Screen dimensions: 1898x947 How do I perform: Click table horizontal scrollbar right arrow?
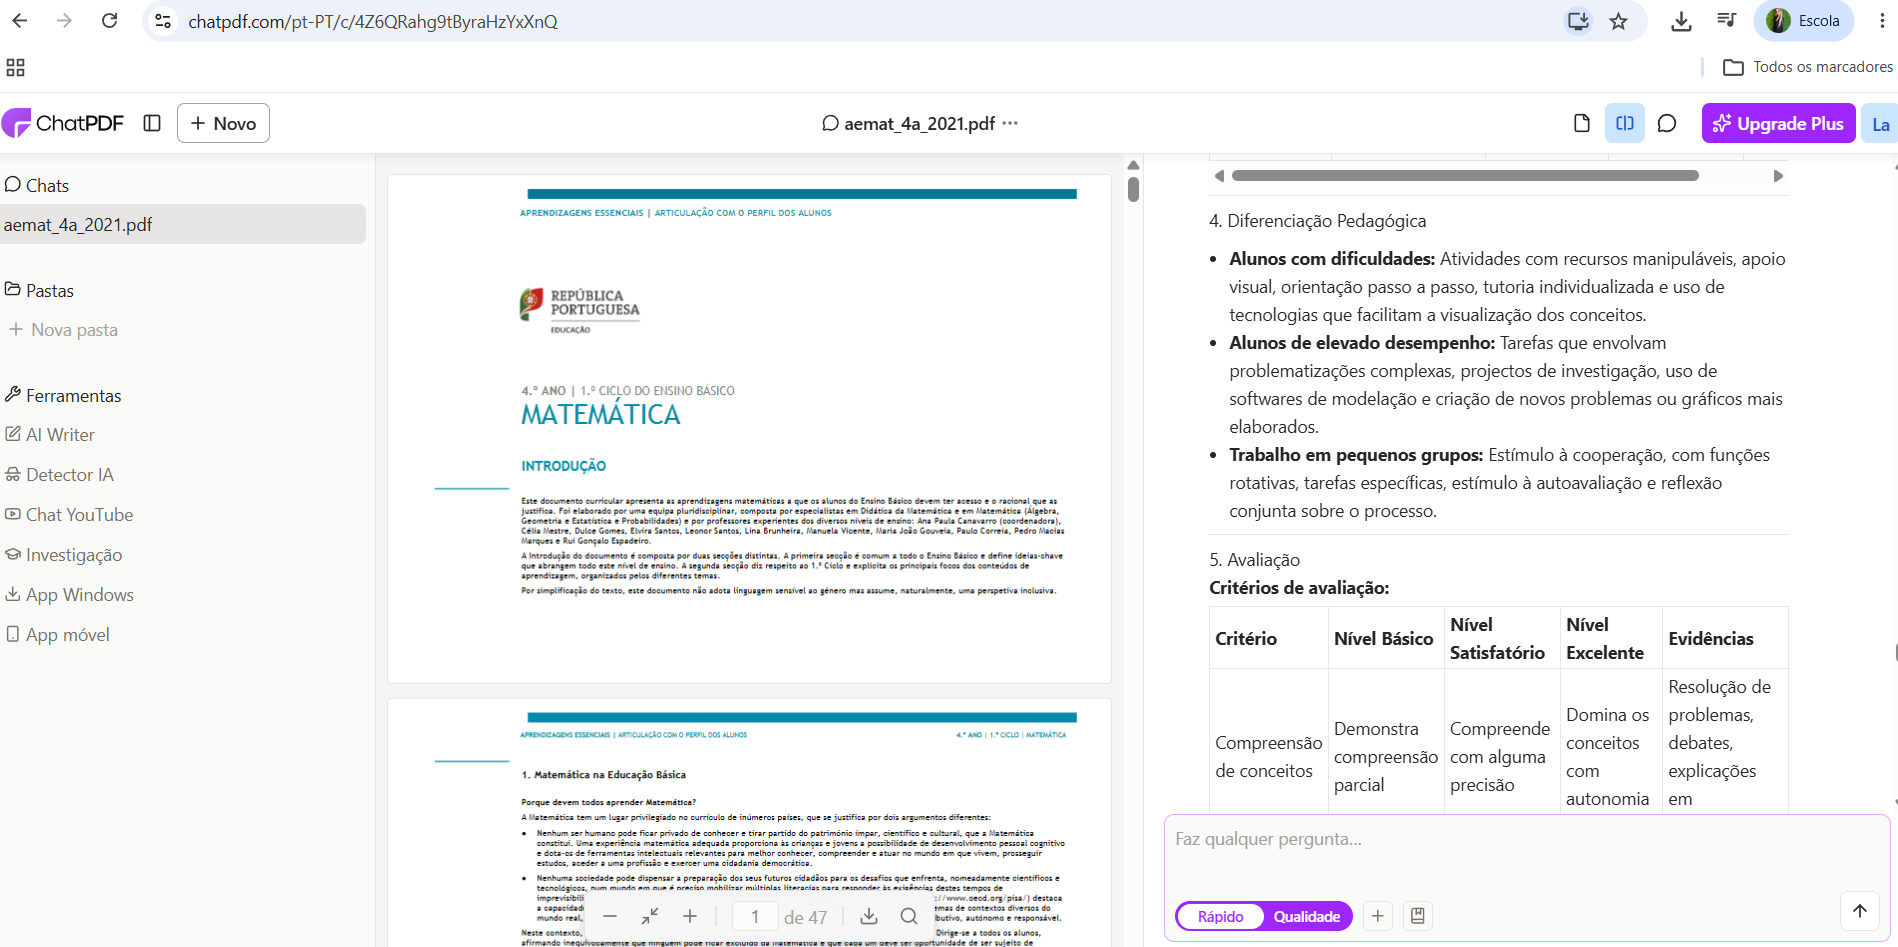(x=1778, y=175)
